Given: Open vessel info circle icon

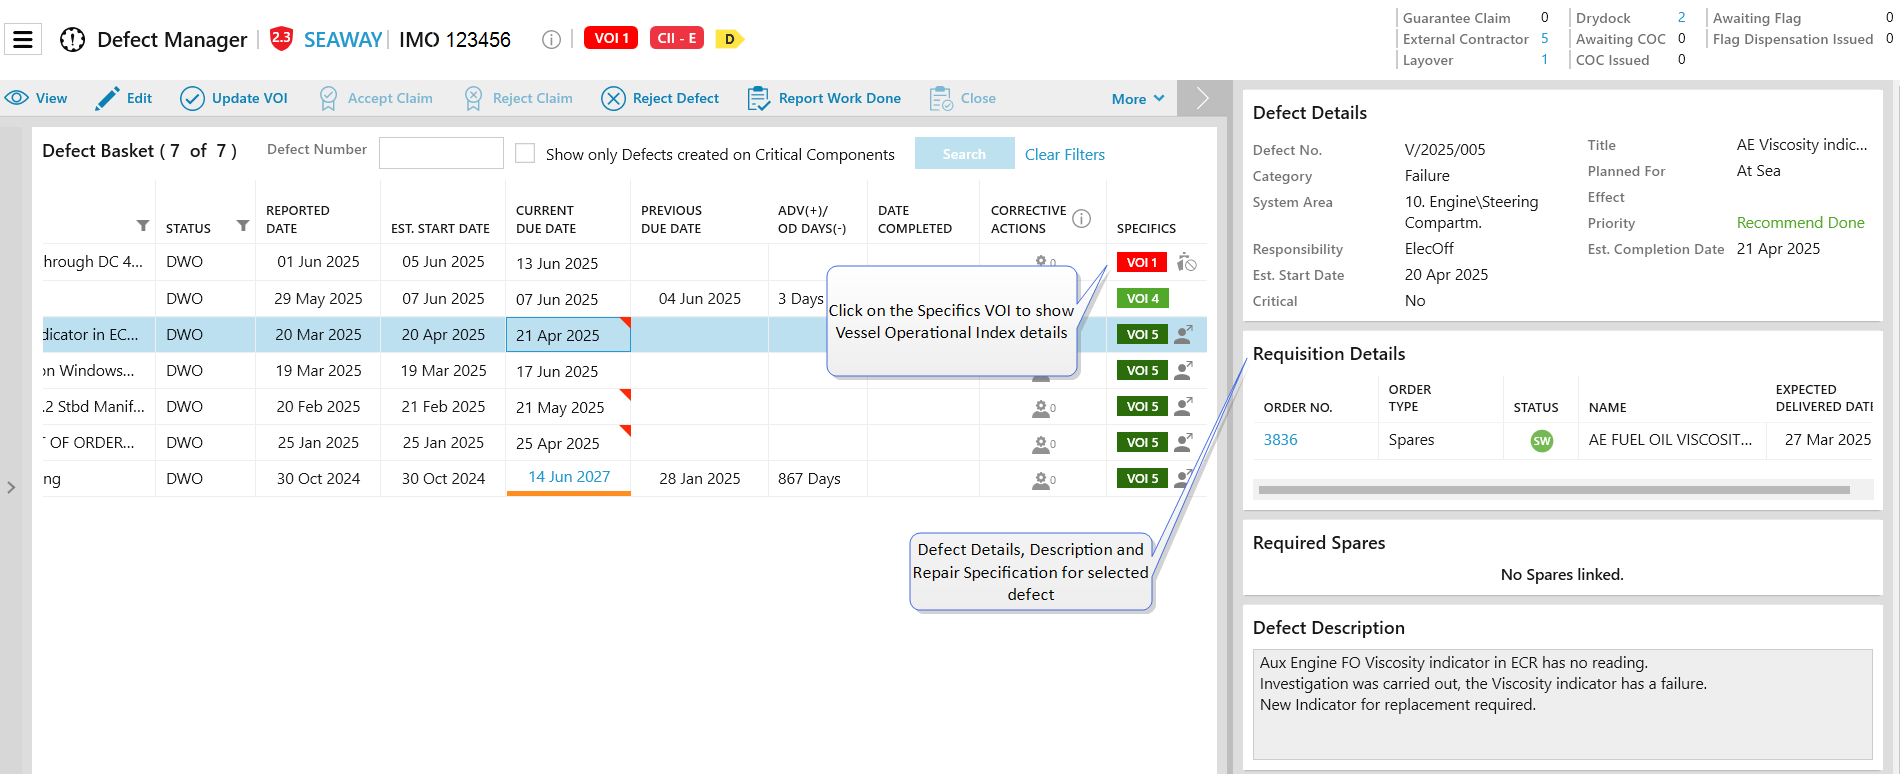Looking at the screenshot, I should 551,39.
